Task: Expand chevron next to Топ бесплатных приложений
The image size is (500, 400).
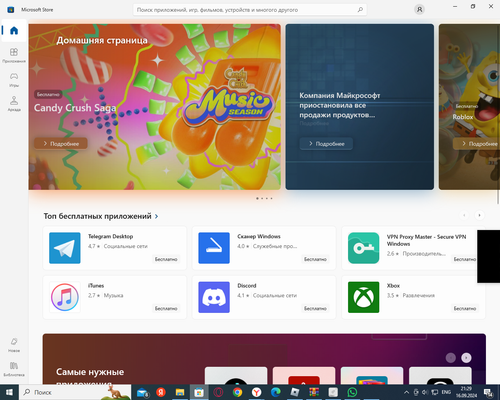Action: coord(156,217)
